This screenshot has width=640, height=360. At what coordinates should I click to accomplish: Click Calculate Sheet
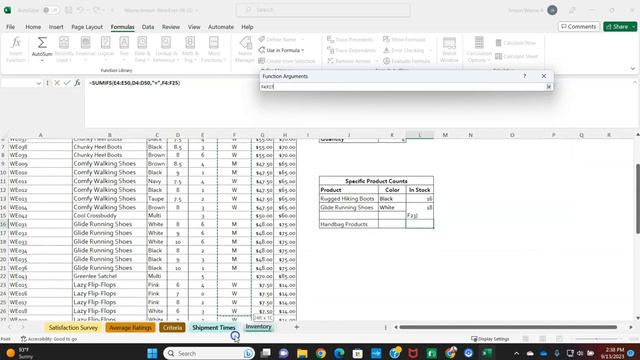click(516, 56)
